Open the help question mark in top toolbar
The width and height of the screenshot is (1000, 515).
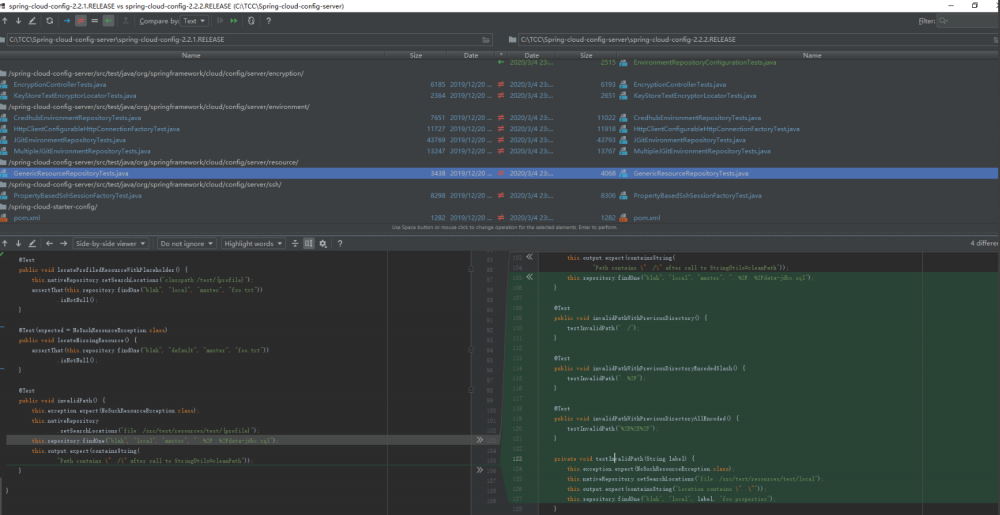[268, 20]
